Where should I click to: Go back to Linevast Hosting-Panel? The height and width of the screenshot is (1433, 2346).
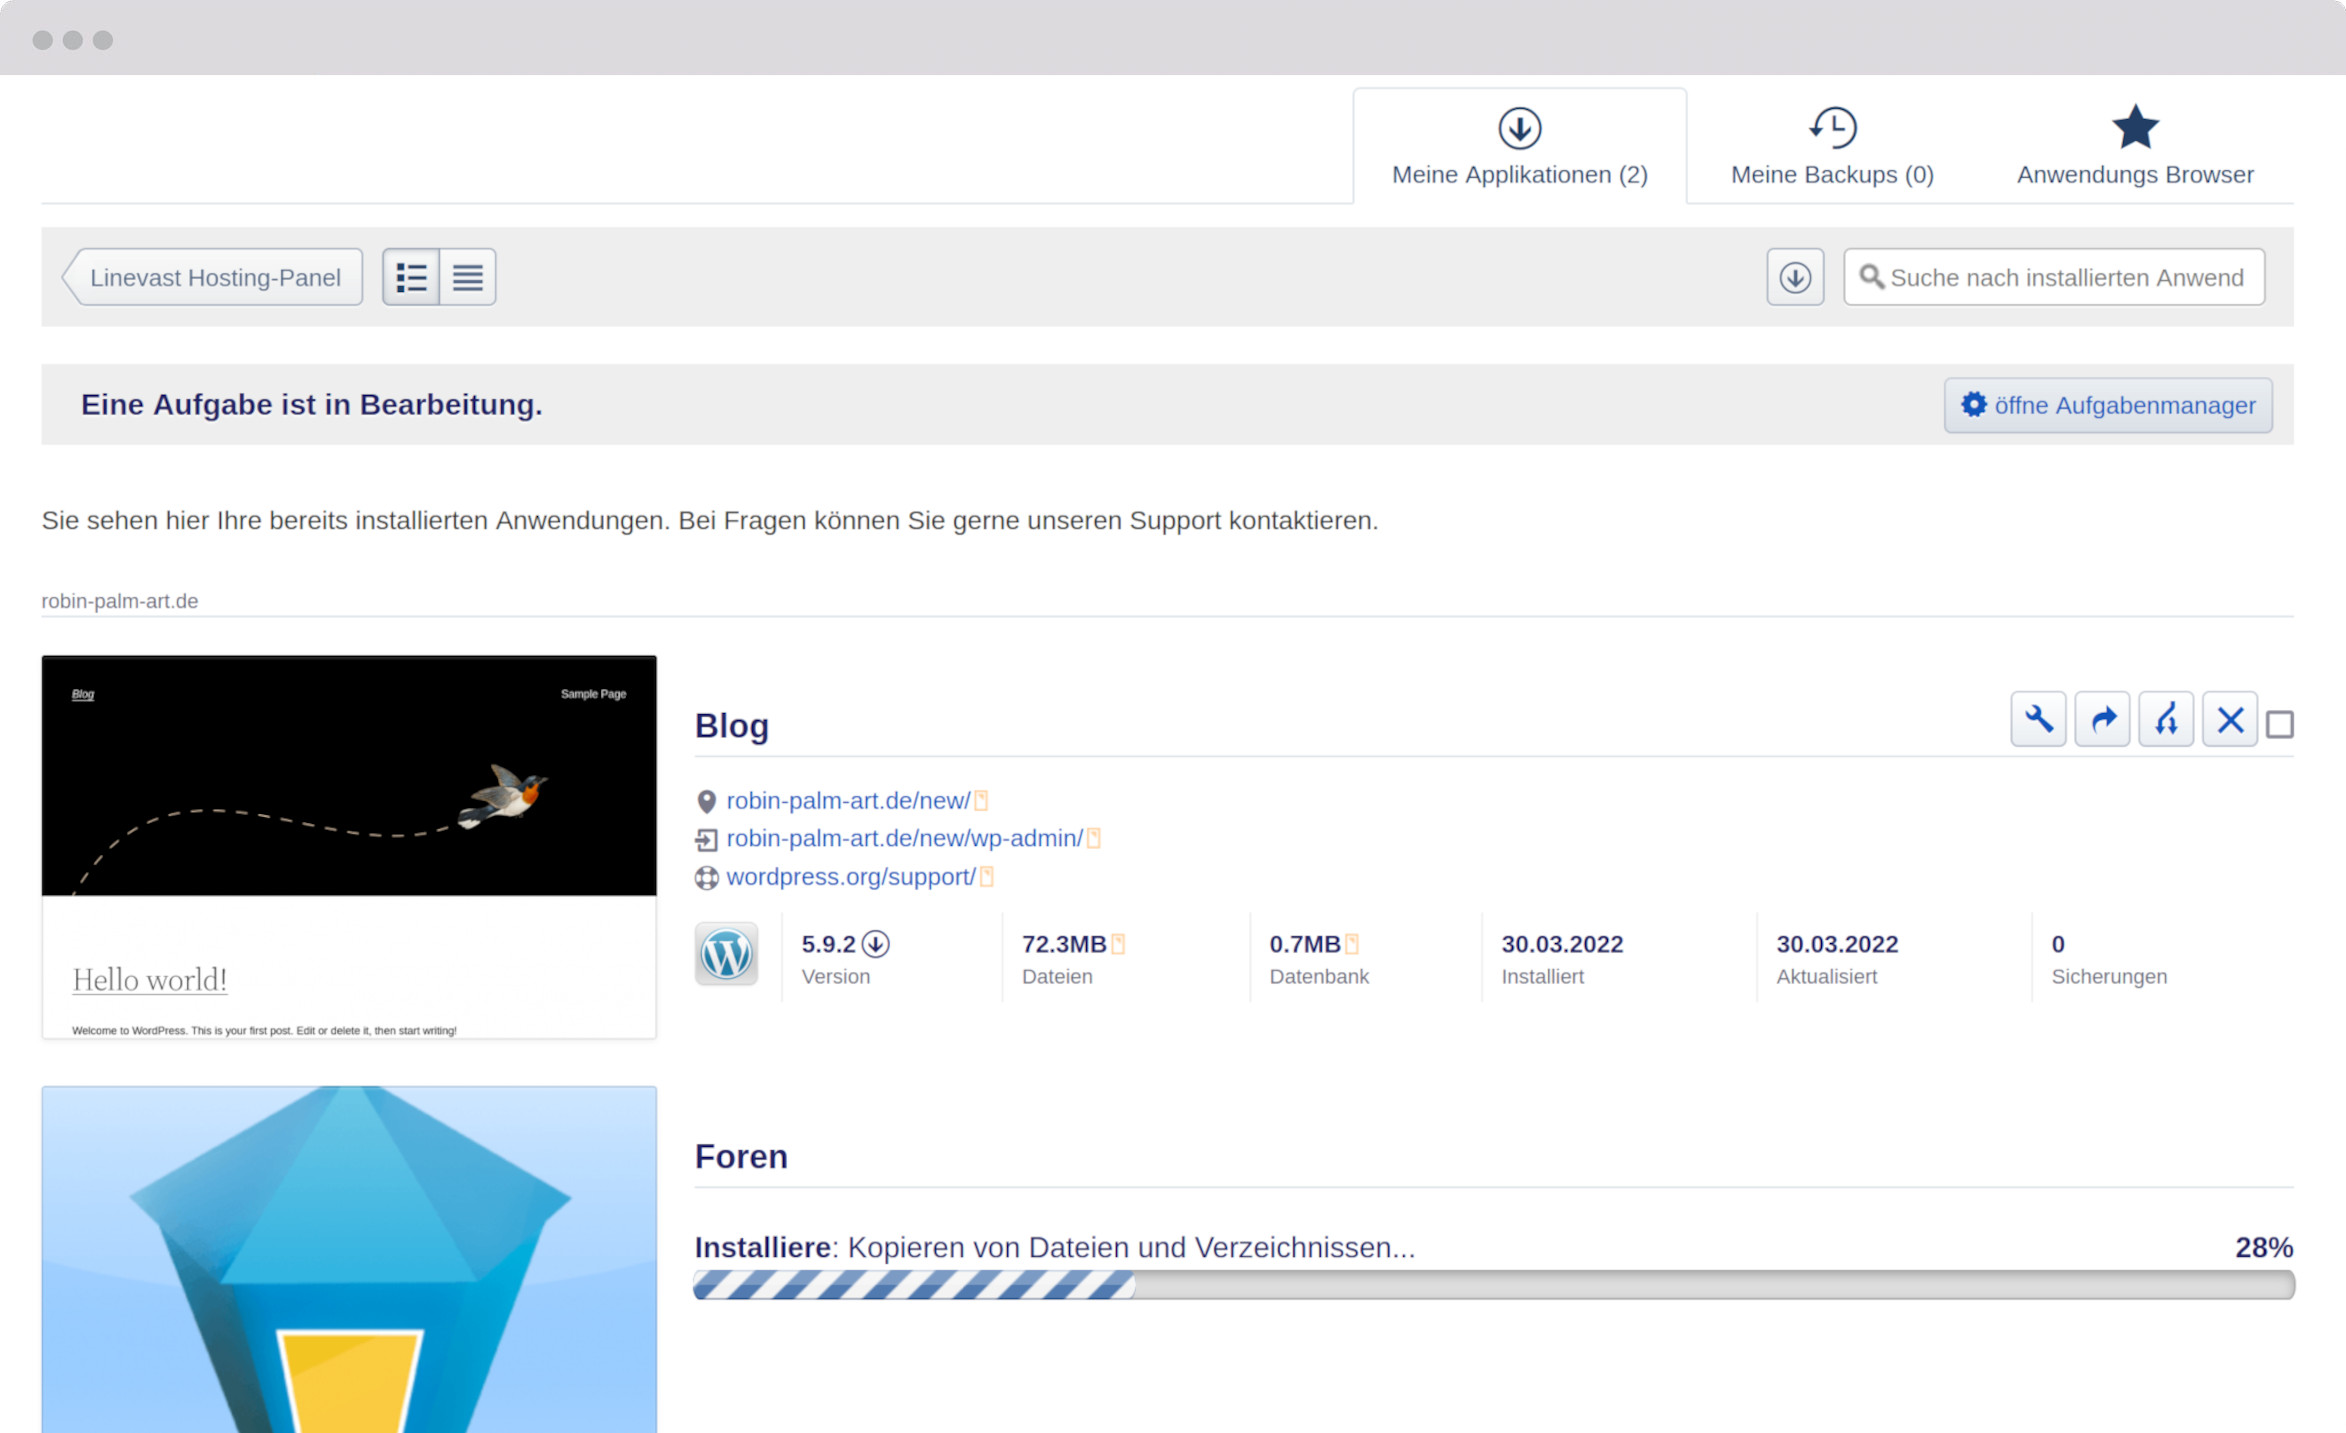[x=213, y=277]
